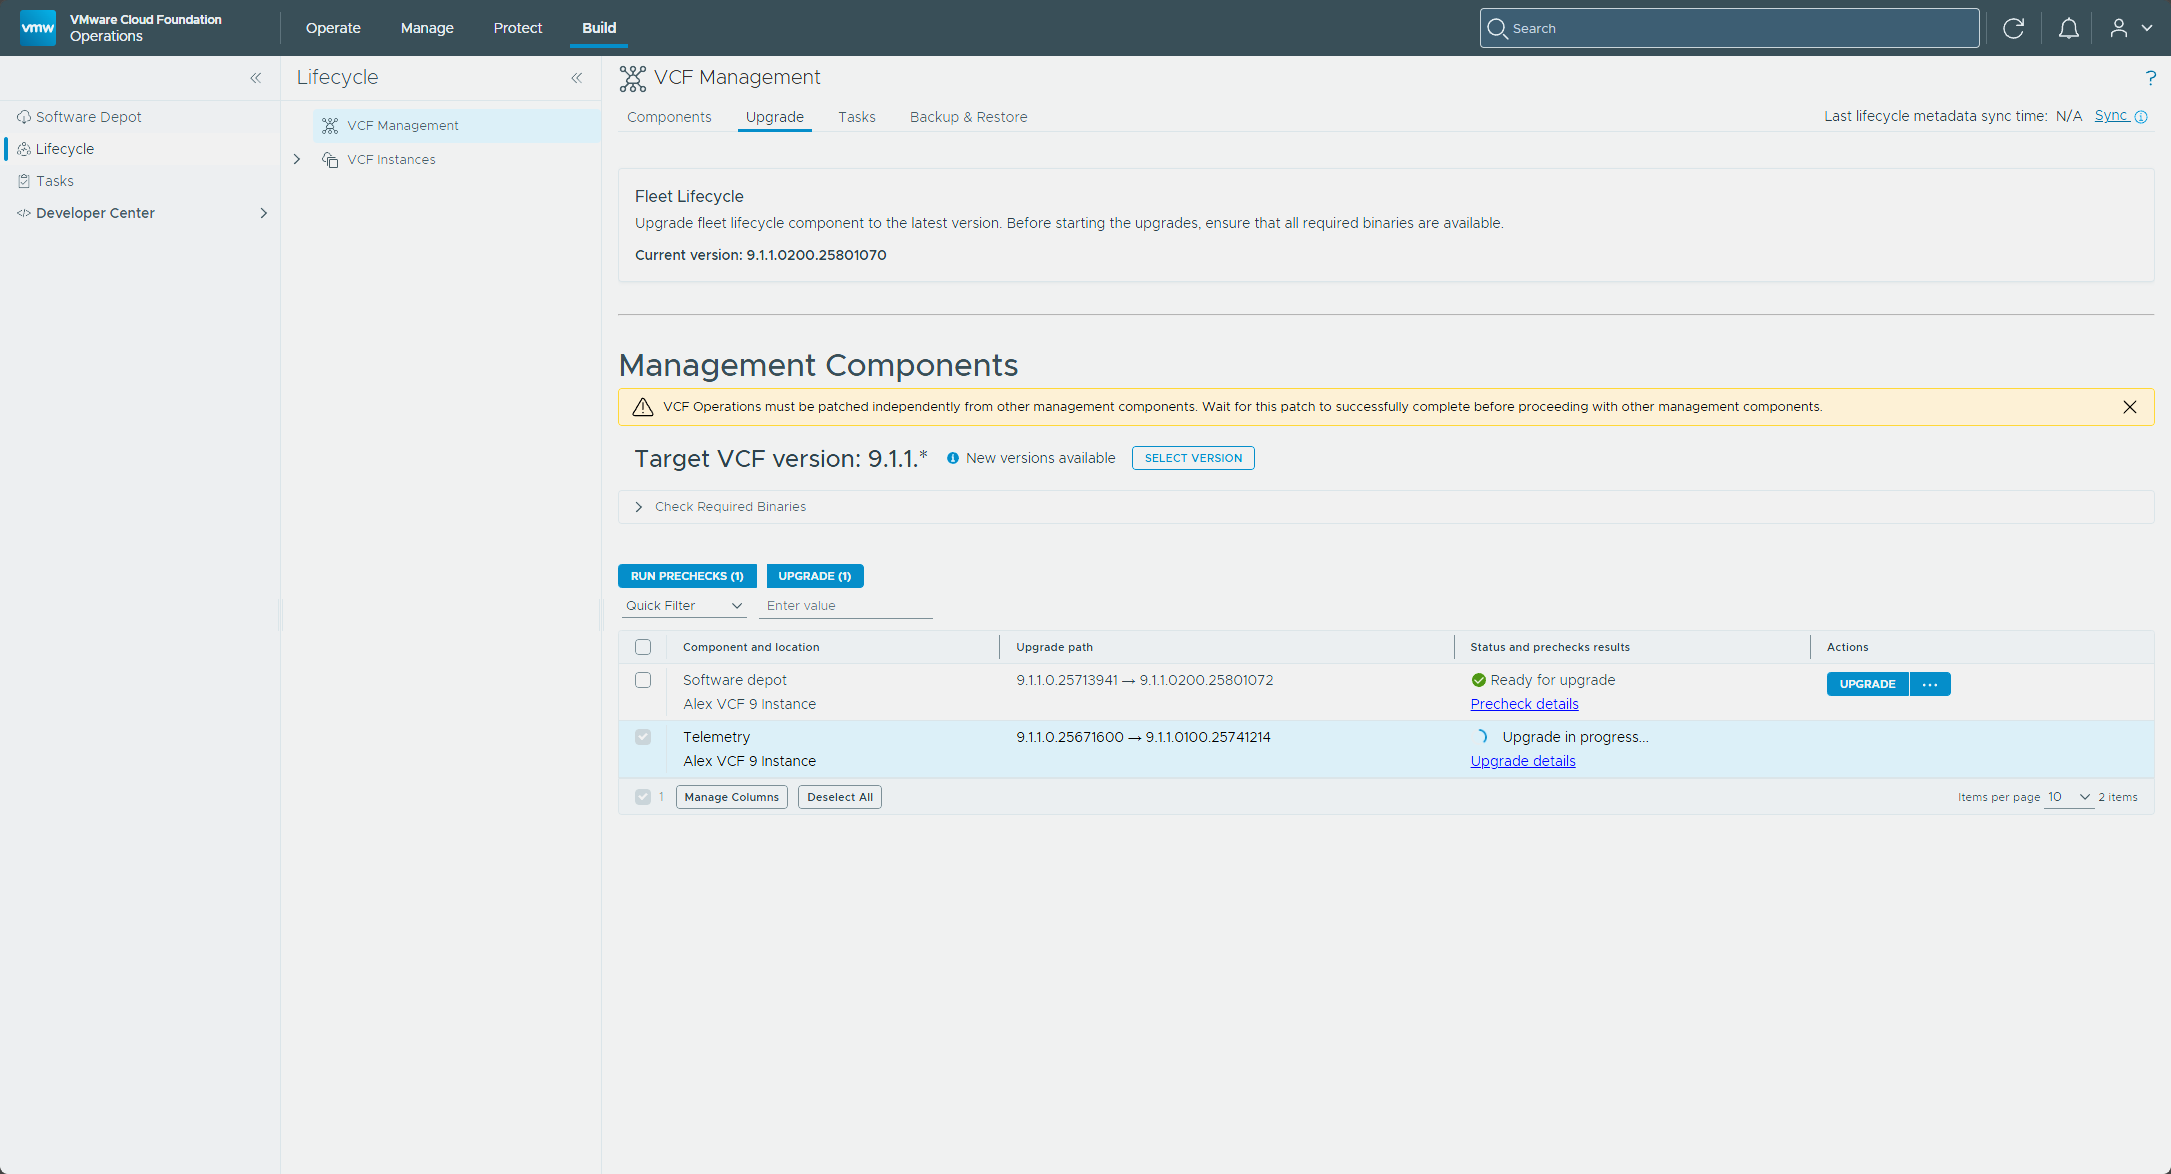This screenshot has height=1174, width=2171.
Task: Open the Upgrade details link
Action: pyautogui.click(x=1522, y=761)
